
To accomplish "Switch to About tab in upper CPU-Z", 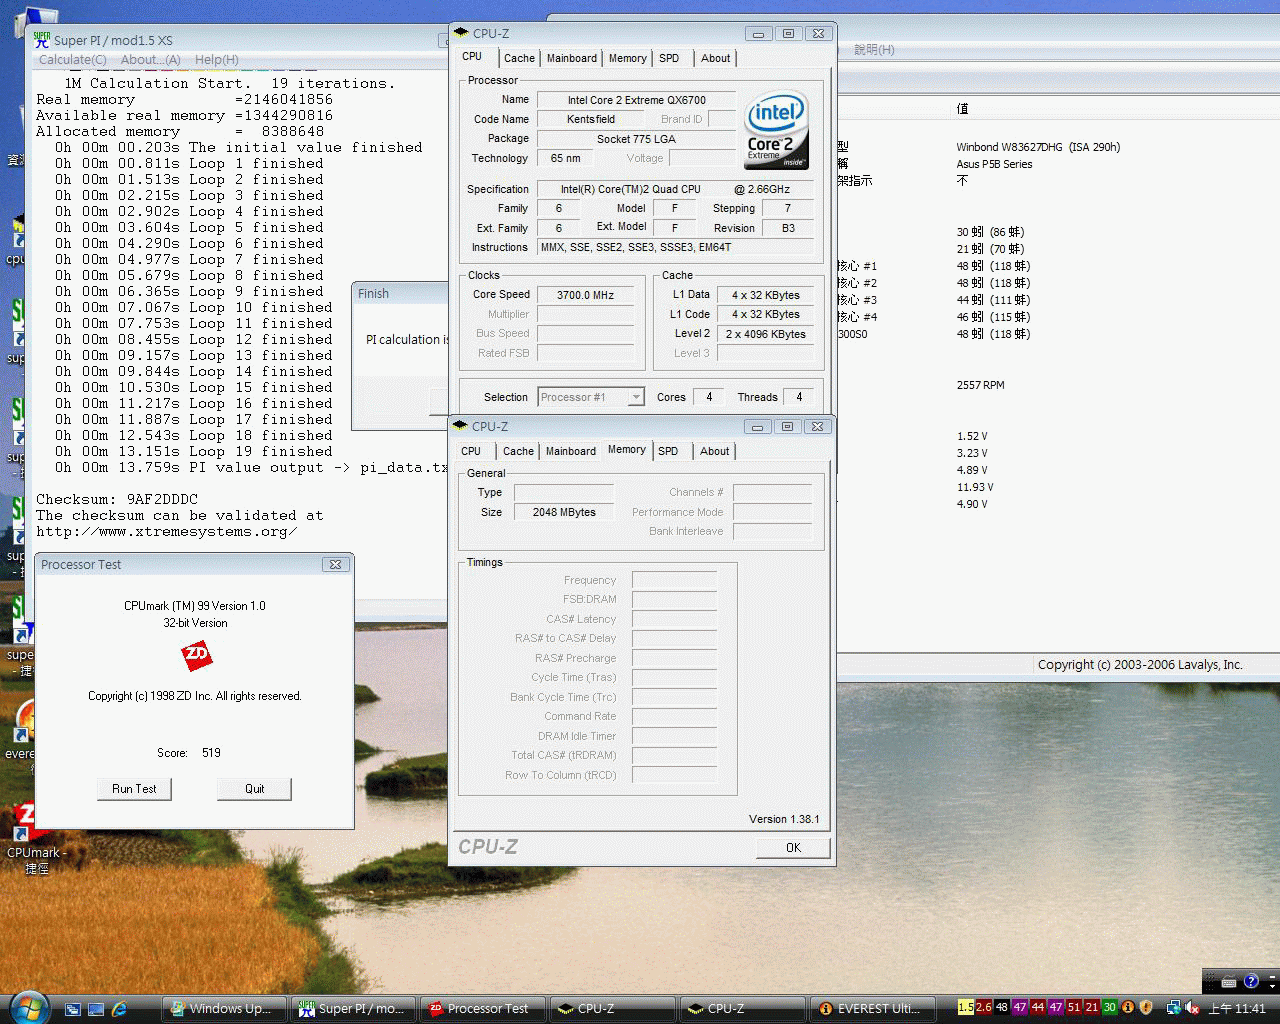I will coord(715,58).
